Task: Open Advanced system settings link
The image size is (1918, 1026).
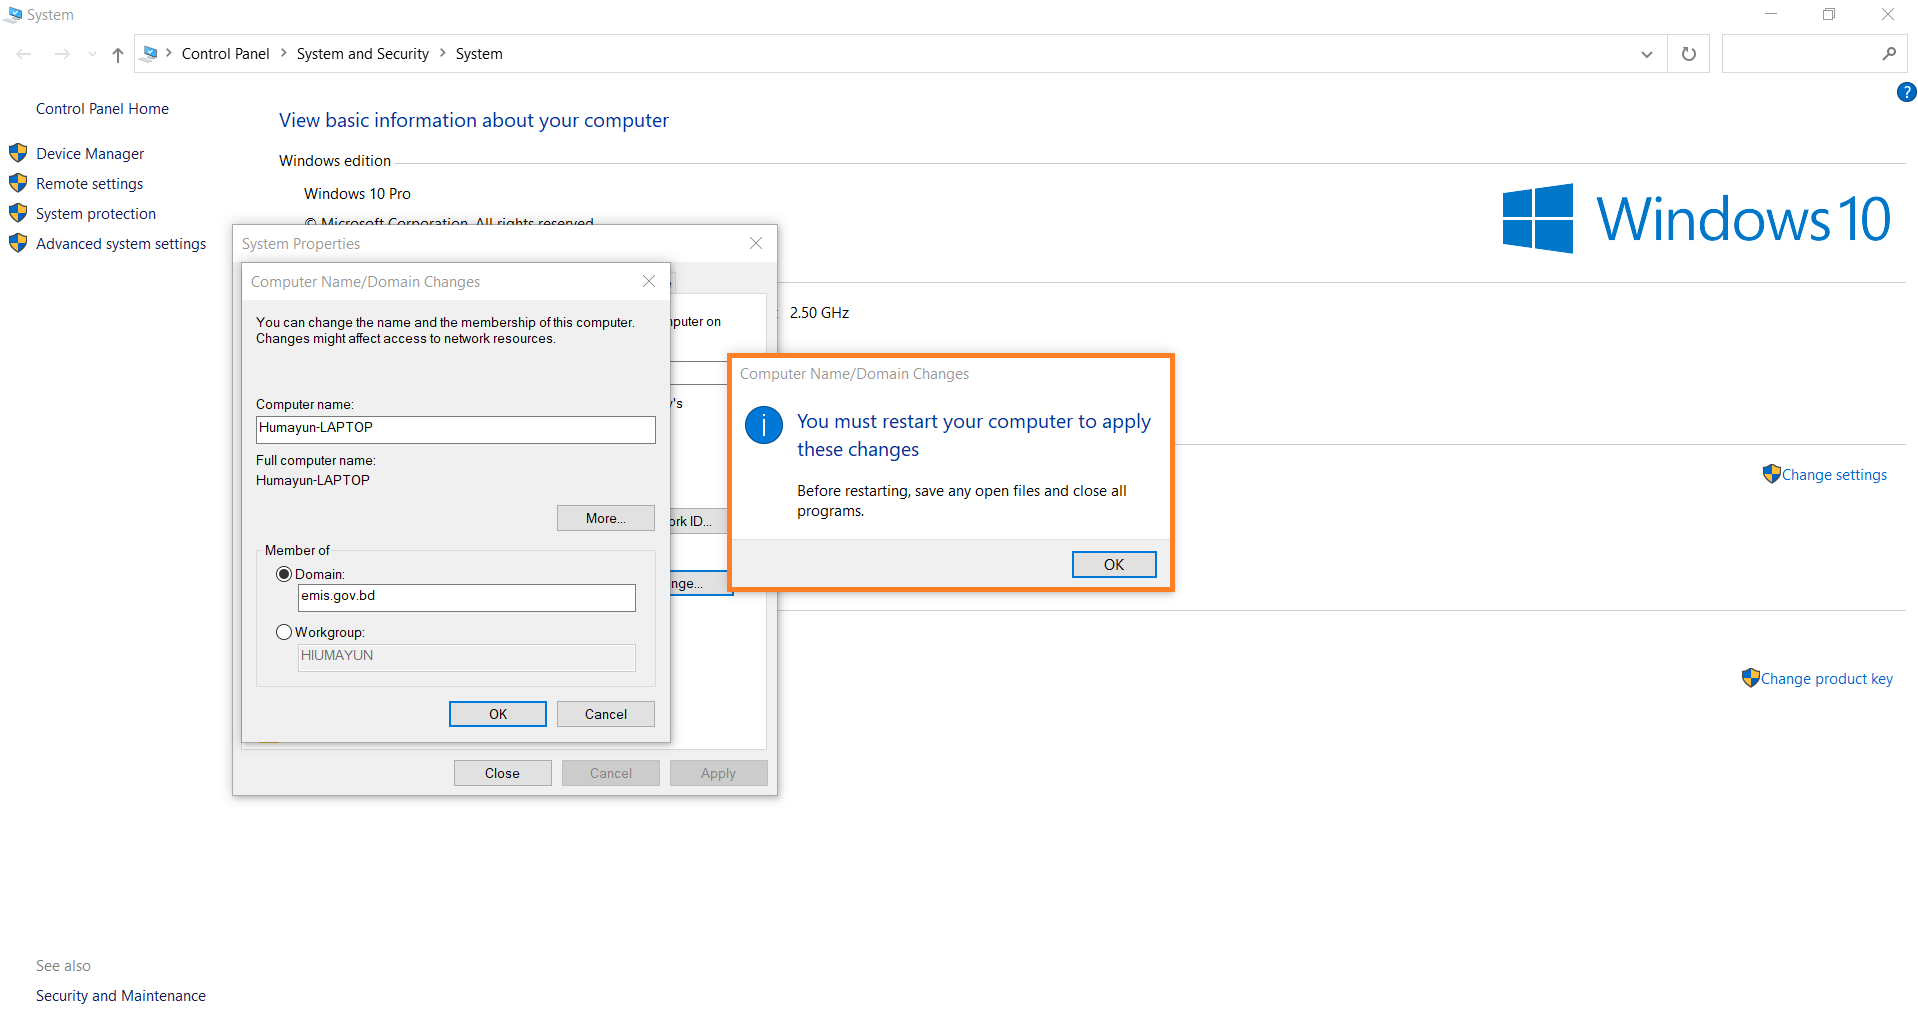Action: pyautogui.click(x=121, y=244)
